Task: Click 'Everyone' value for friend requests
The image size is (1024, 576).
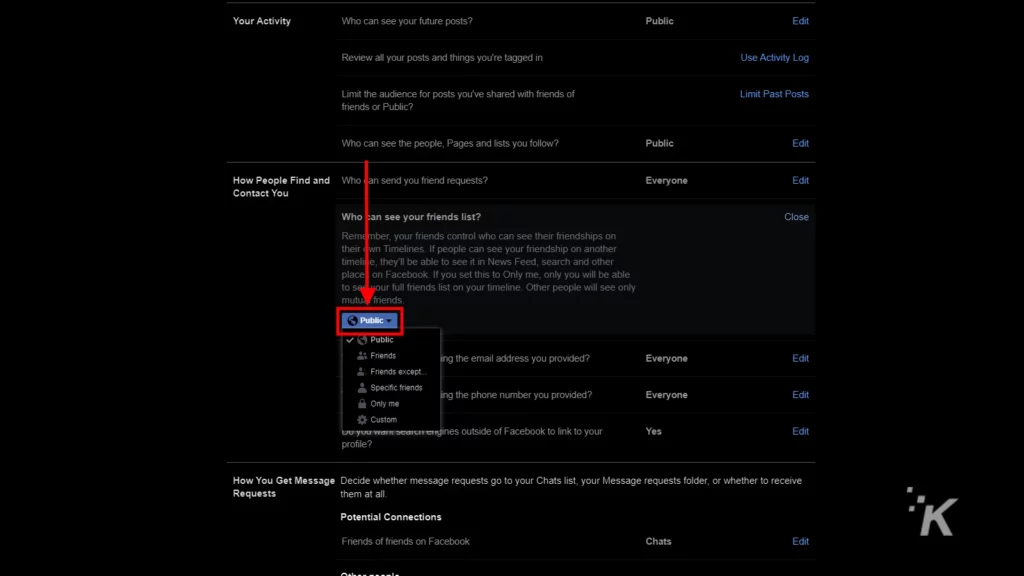Action: [x=666, y=180]
